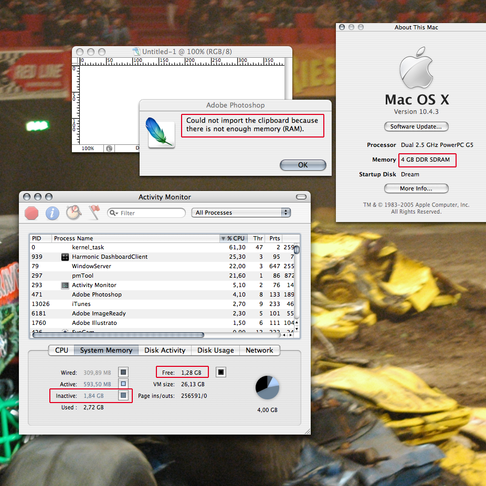Click the Inactive memory color swatch
Viewport: 486px width, 486px height.
pos(123,395)
